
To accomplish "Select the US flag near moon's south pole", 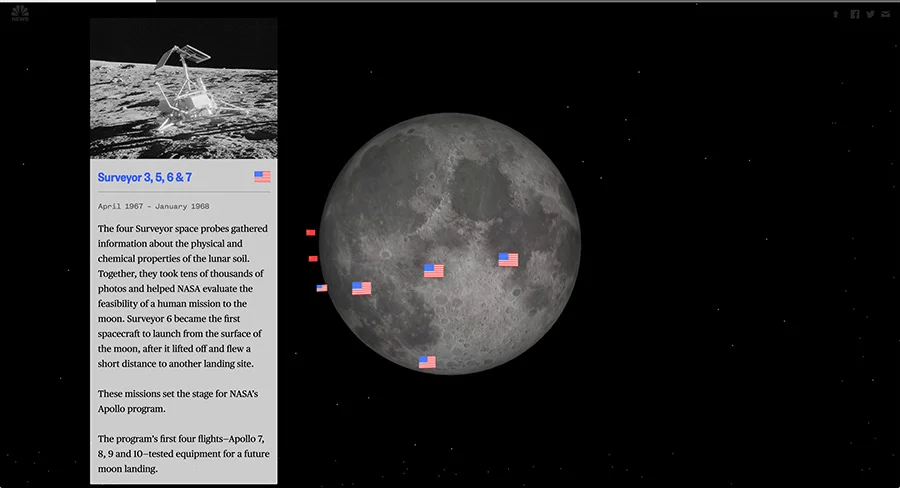I will (x=427, y=362).
